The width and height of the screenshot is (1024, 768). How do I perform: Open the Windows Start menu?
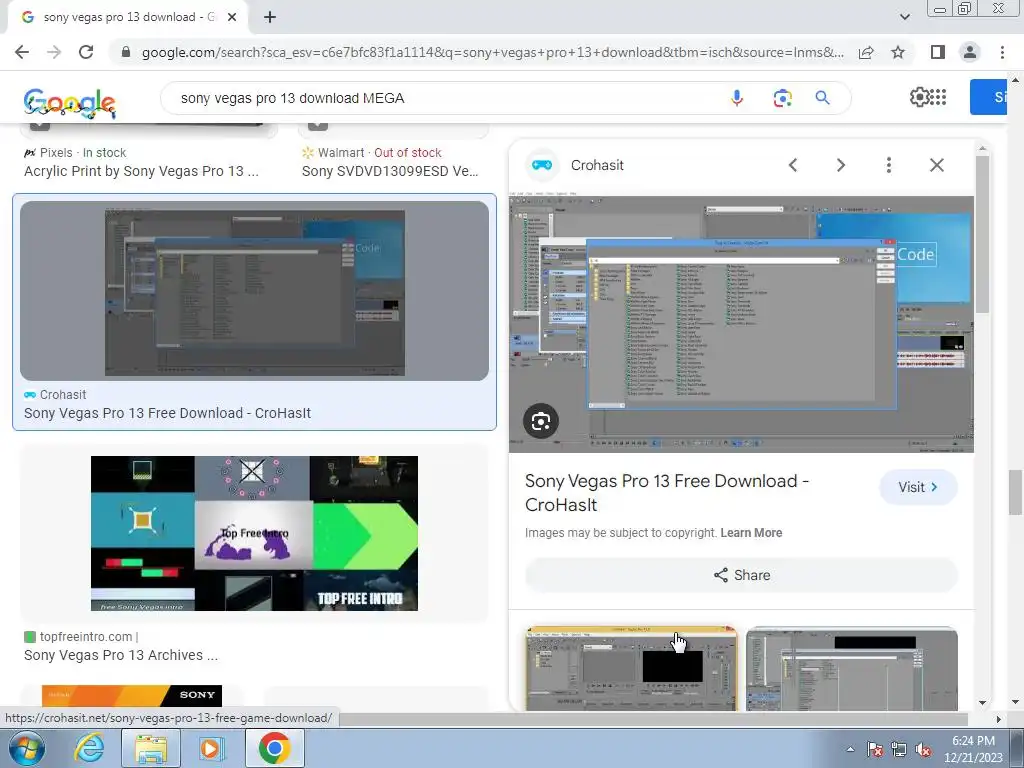pyautogui.click(x=26, y=748)
